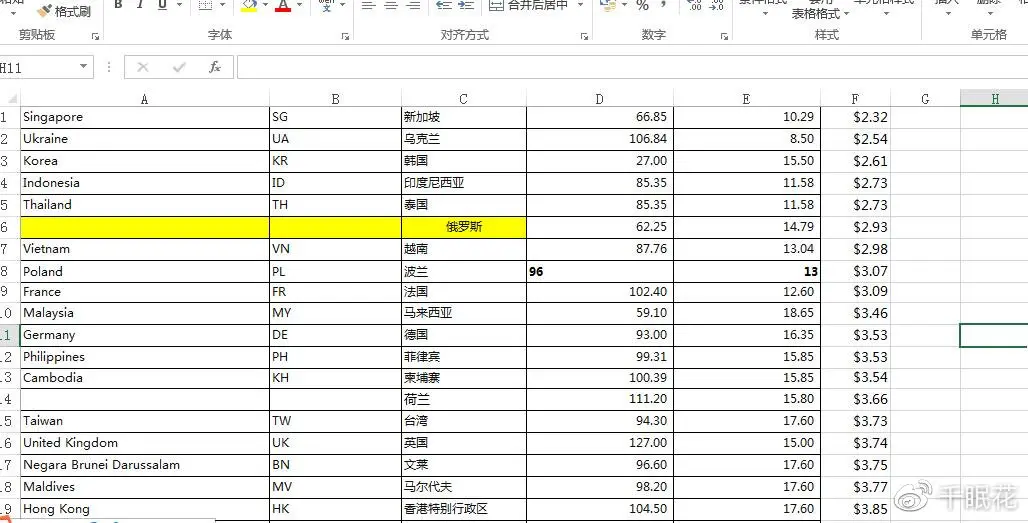
Task: Select the cell showing $3.07
Action: (x=856, y=271)
